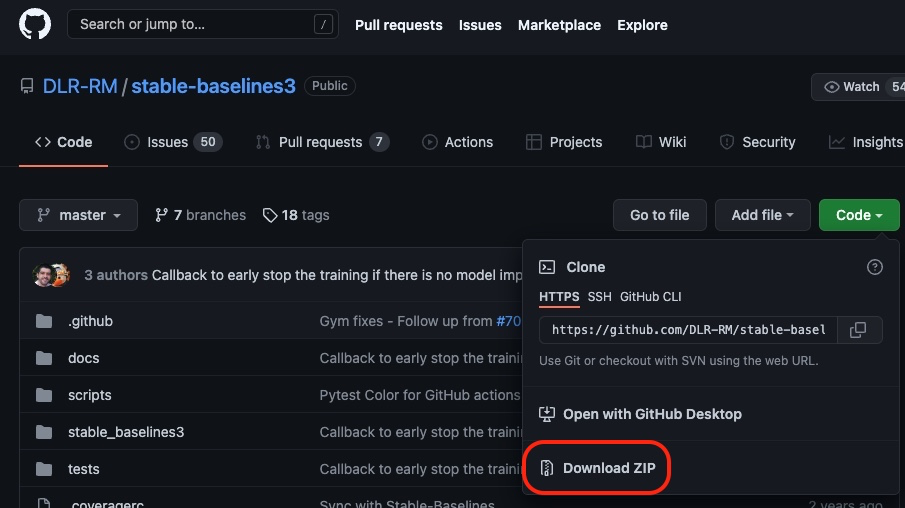The width and height of the screenshot is (905, 508).
Task: Open the Security tab
Action: pyautogui.click(x=757, y=142)
